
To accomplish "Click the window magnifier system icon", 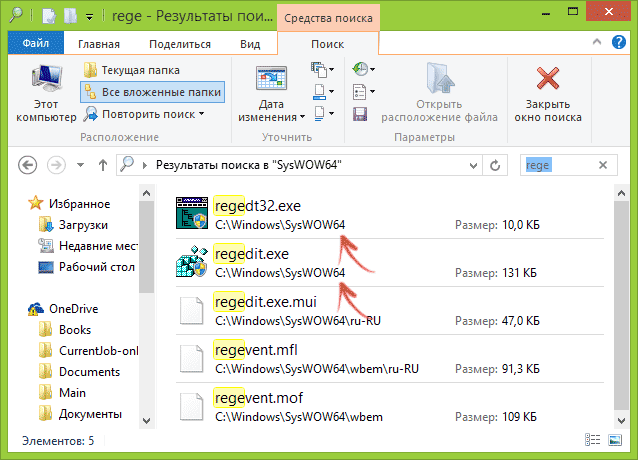I will (16, 15).
